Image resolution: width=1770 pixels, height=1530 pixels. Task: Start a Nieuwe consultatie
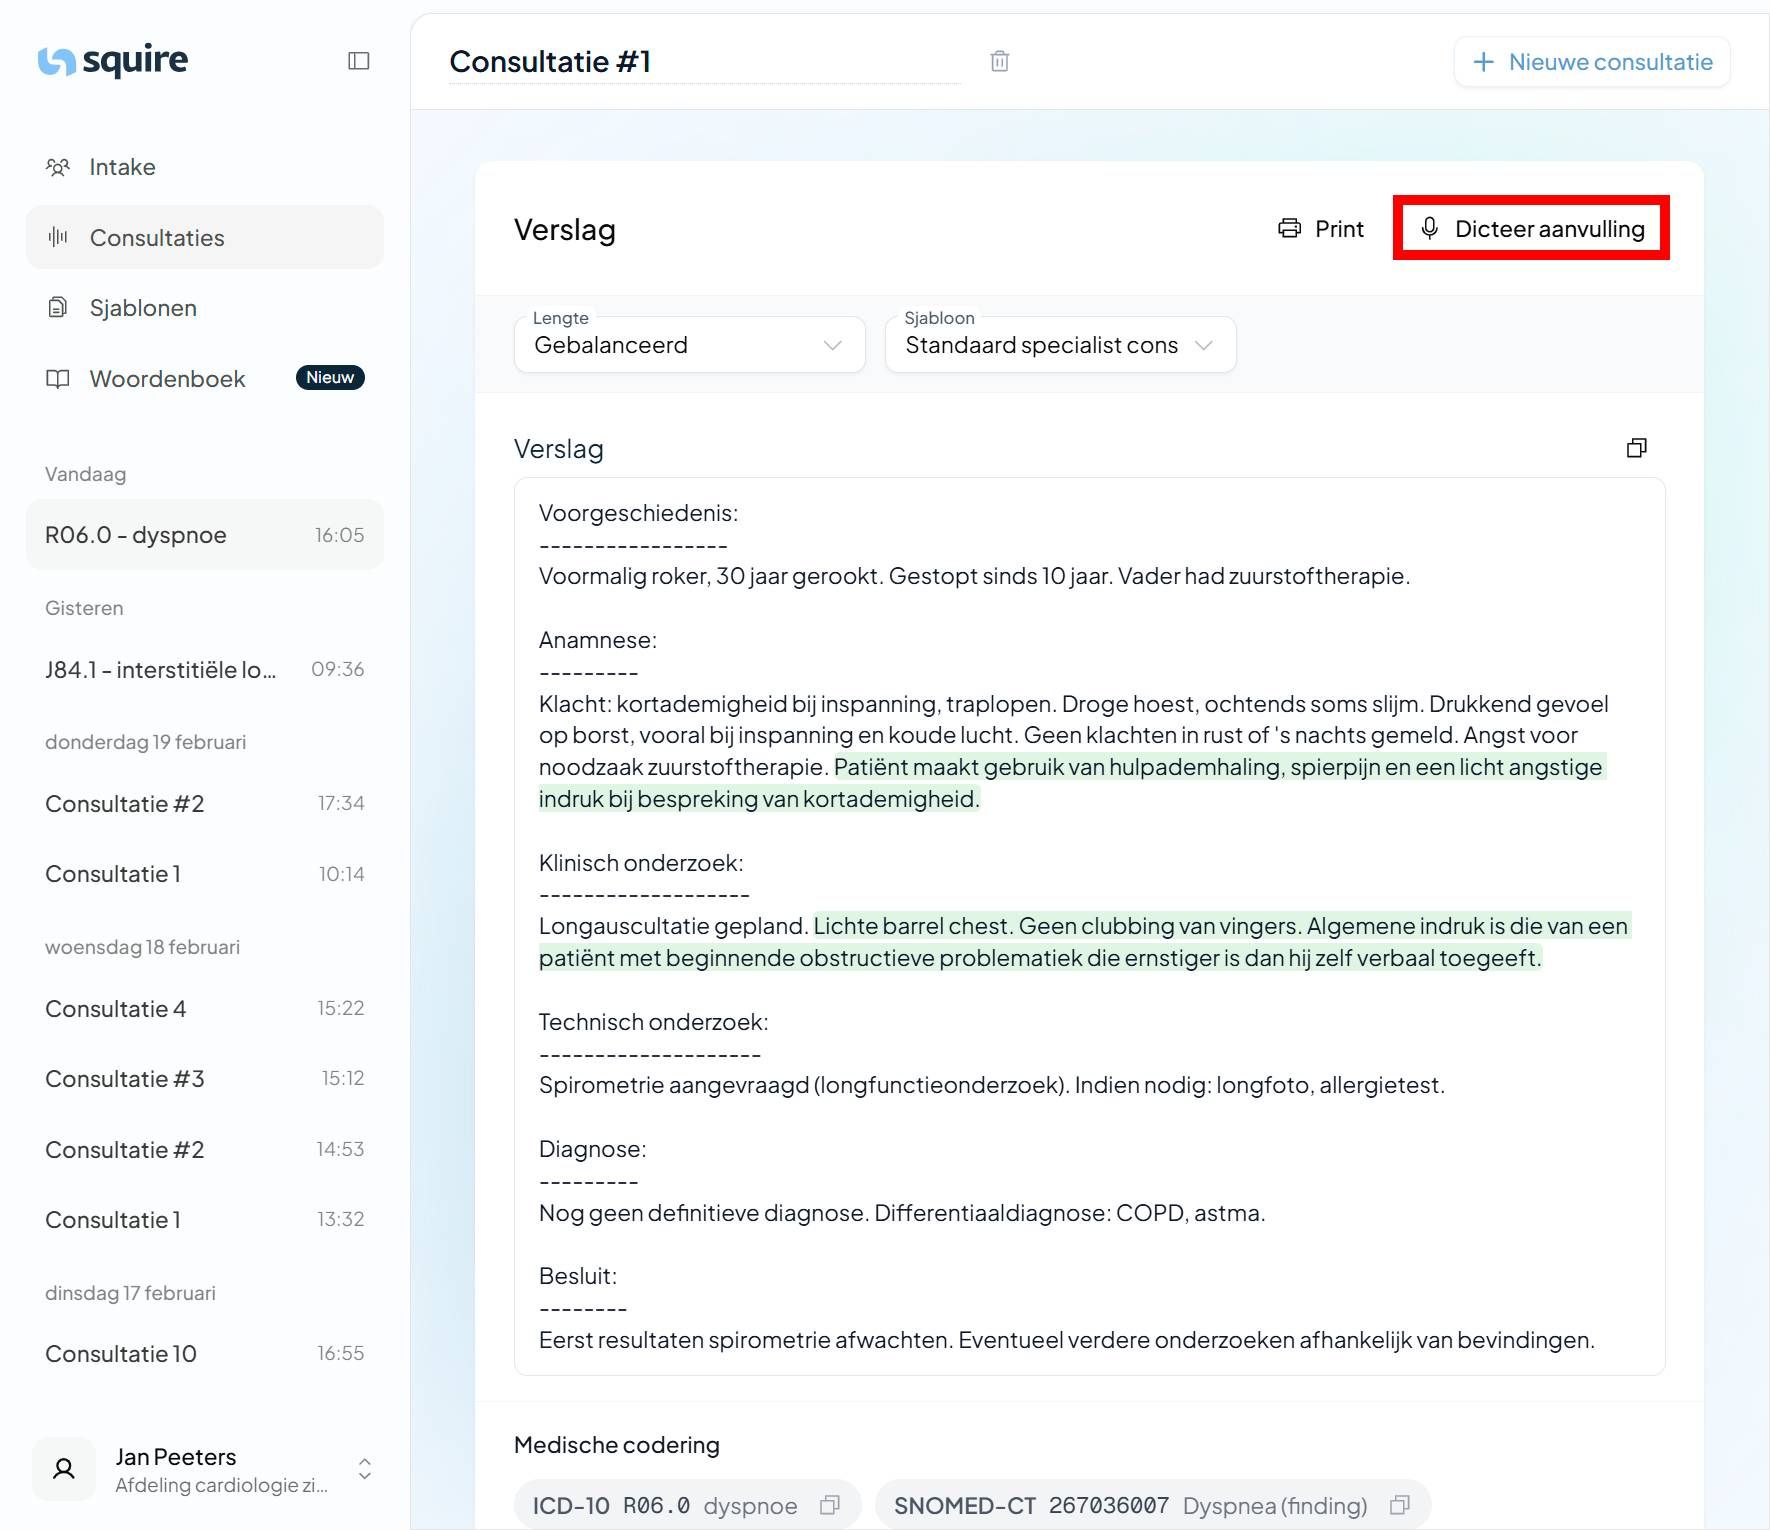tap(1592, 62)
